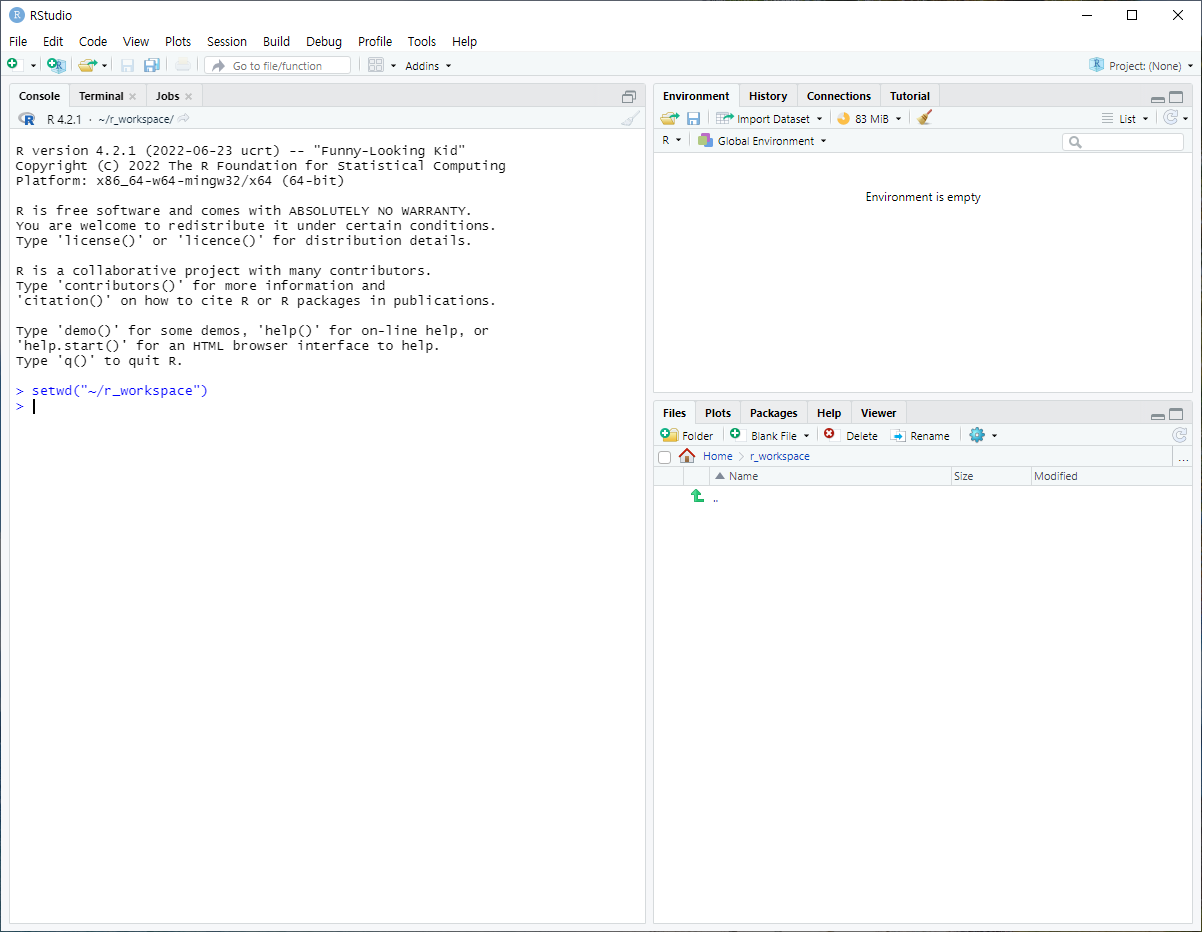This screenshot has width=1202, height=932.
Task: Switch to the History tab
Action: 768,96
